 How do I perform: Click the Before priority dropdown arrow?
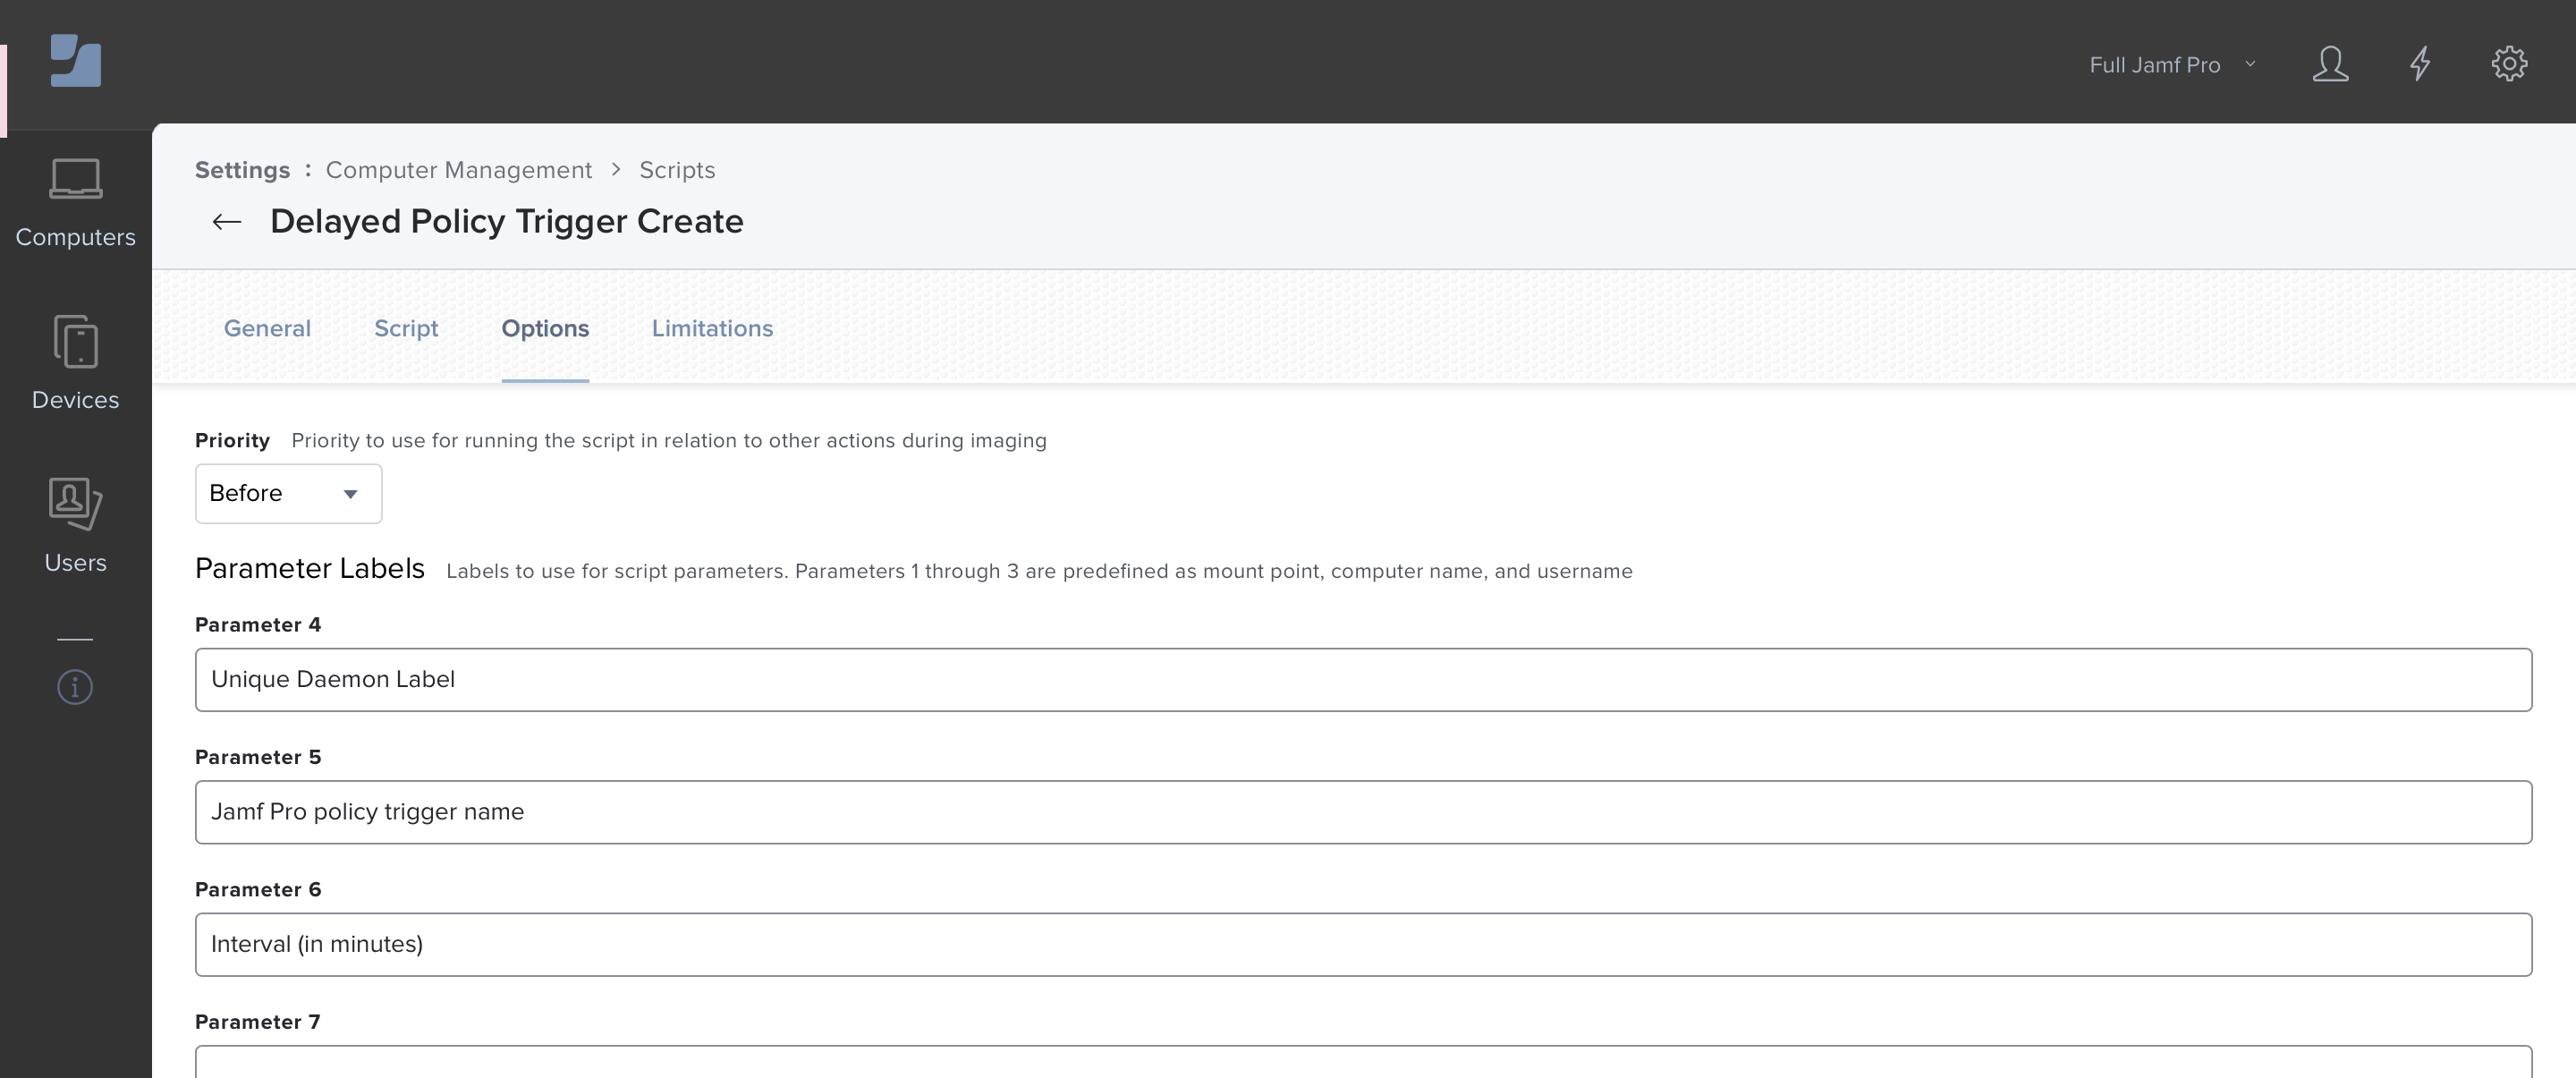[350, 491]
